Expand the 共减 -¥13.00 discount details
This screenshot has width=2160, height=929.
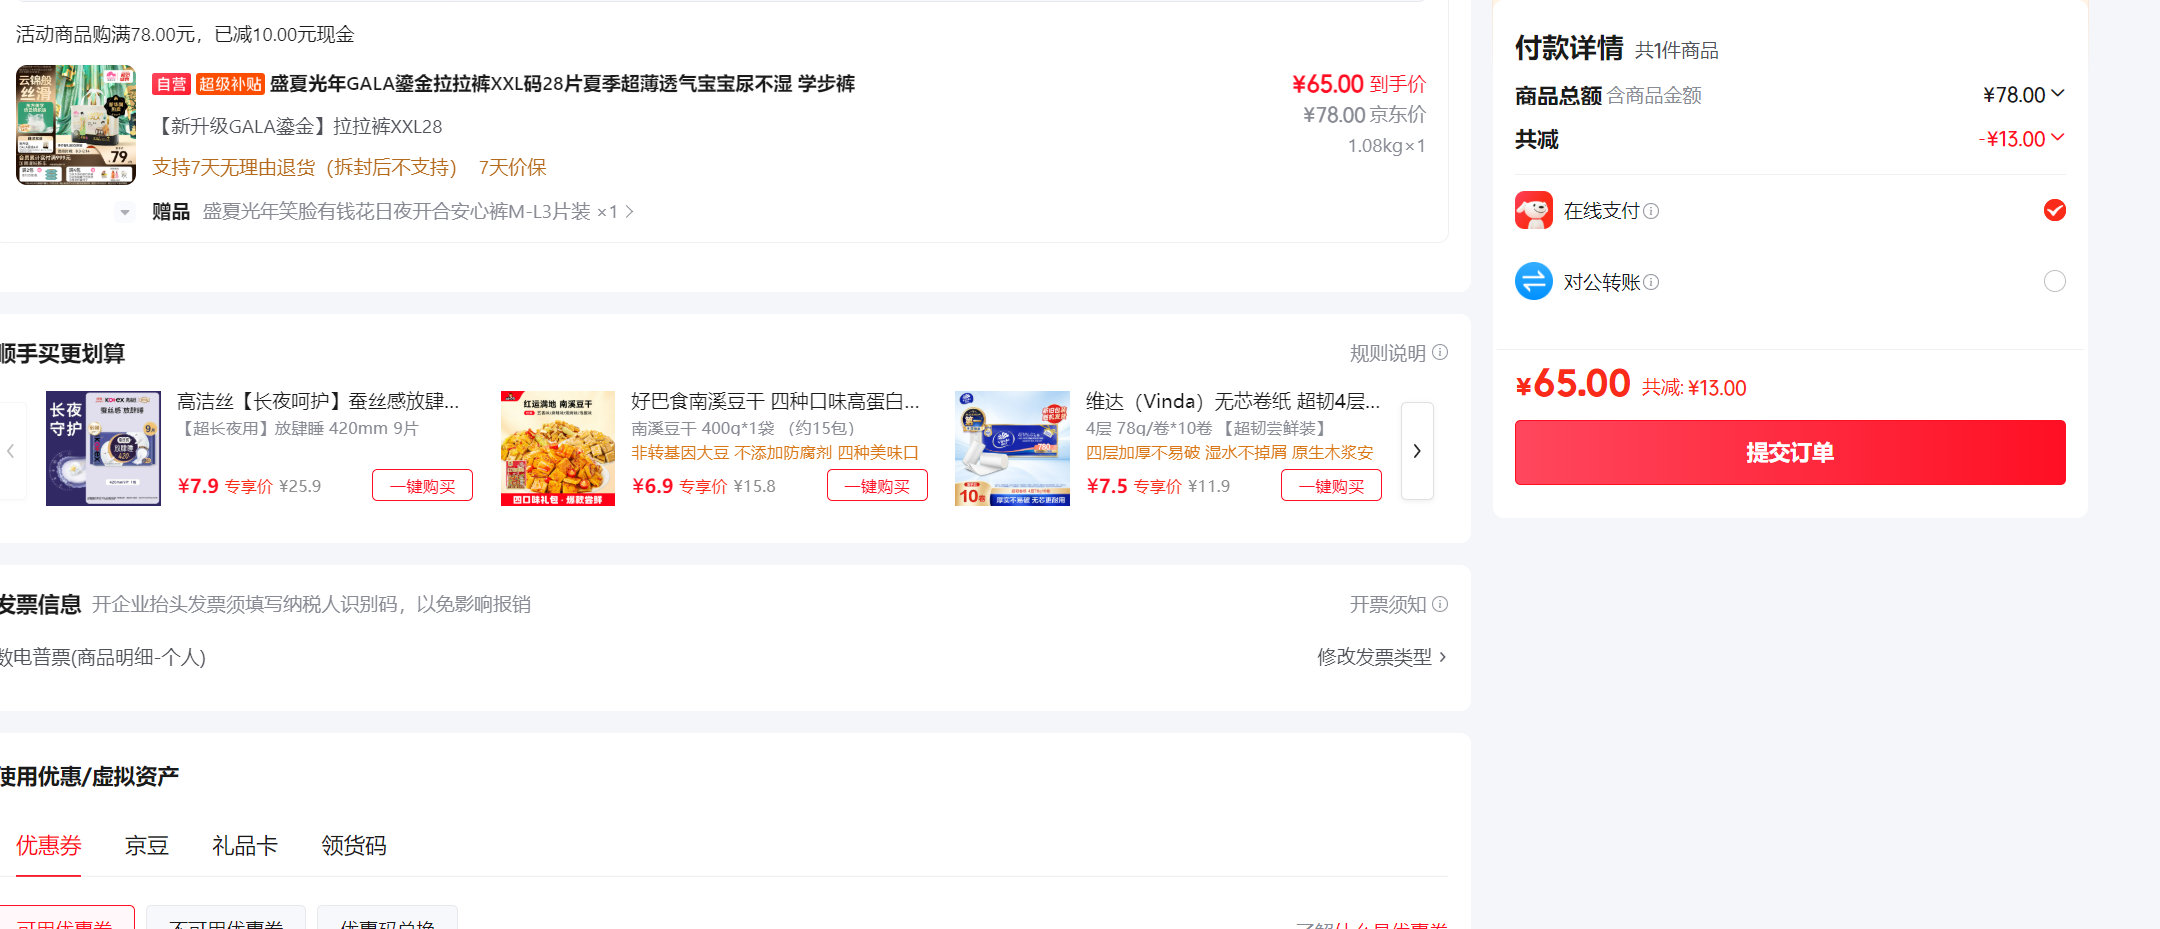[x=2057, y=137]
